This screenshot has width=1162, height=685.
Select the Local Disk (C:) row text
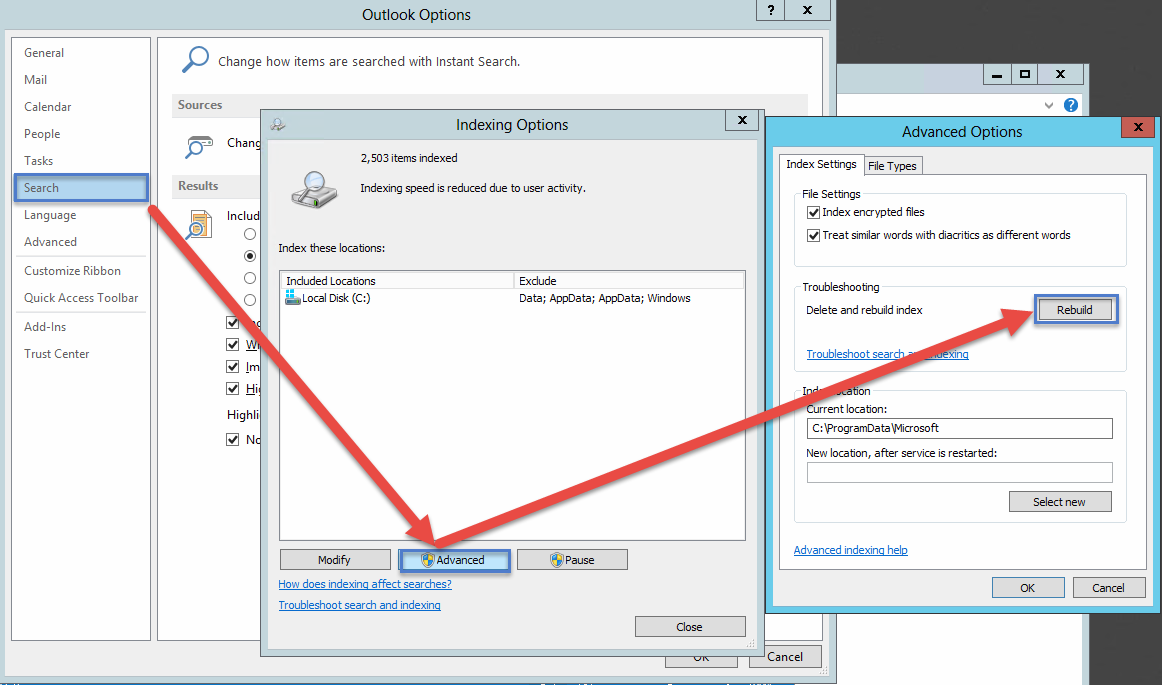coord(336,298)
